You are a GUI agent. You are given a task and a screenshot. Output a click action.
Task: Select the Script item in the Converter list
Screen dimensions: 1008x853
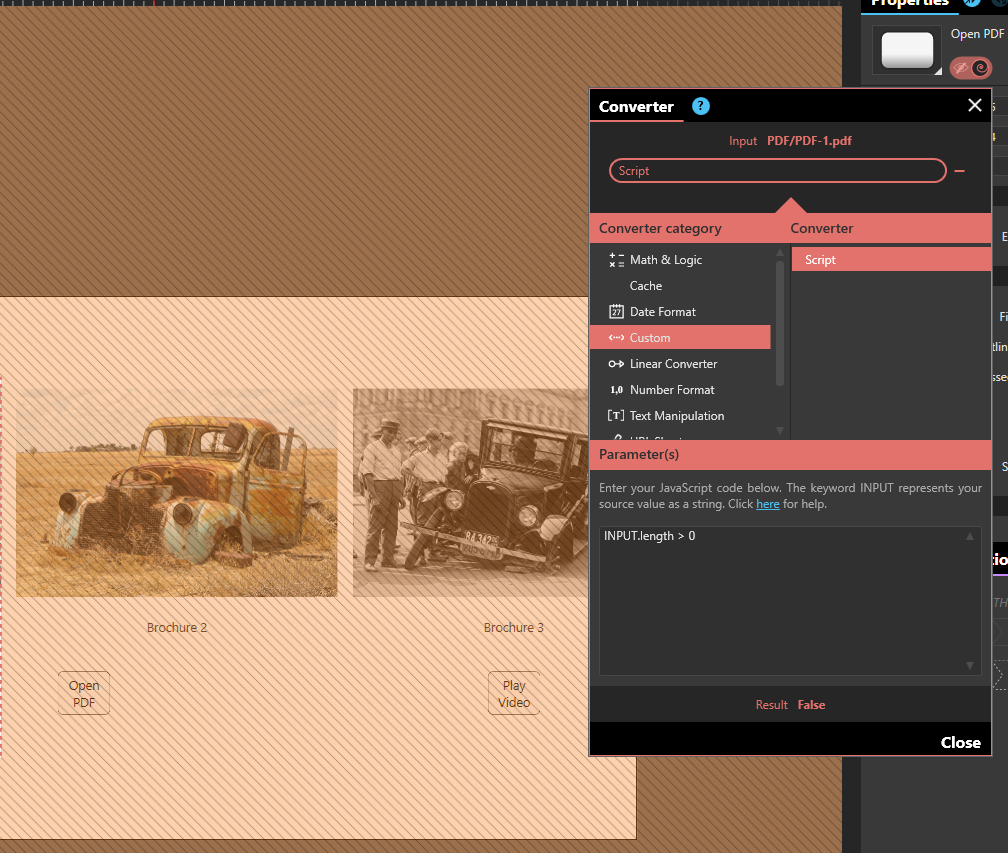891,260
